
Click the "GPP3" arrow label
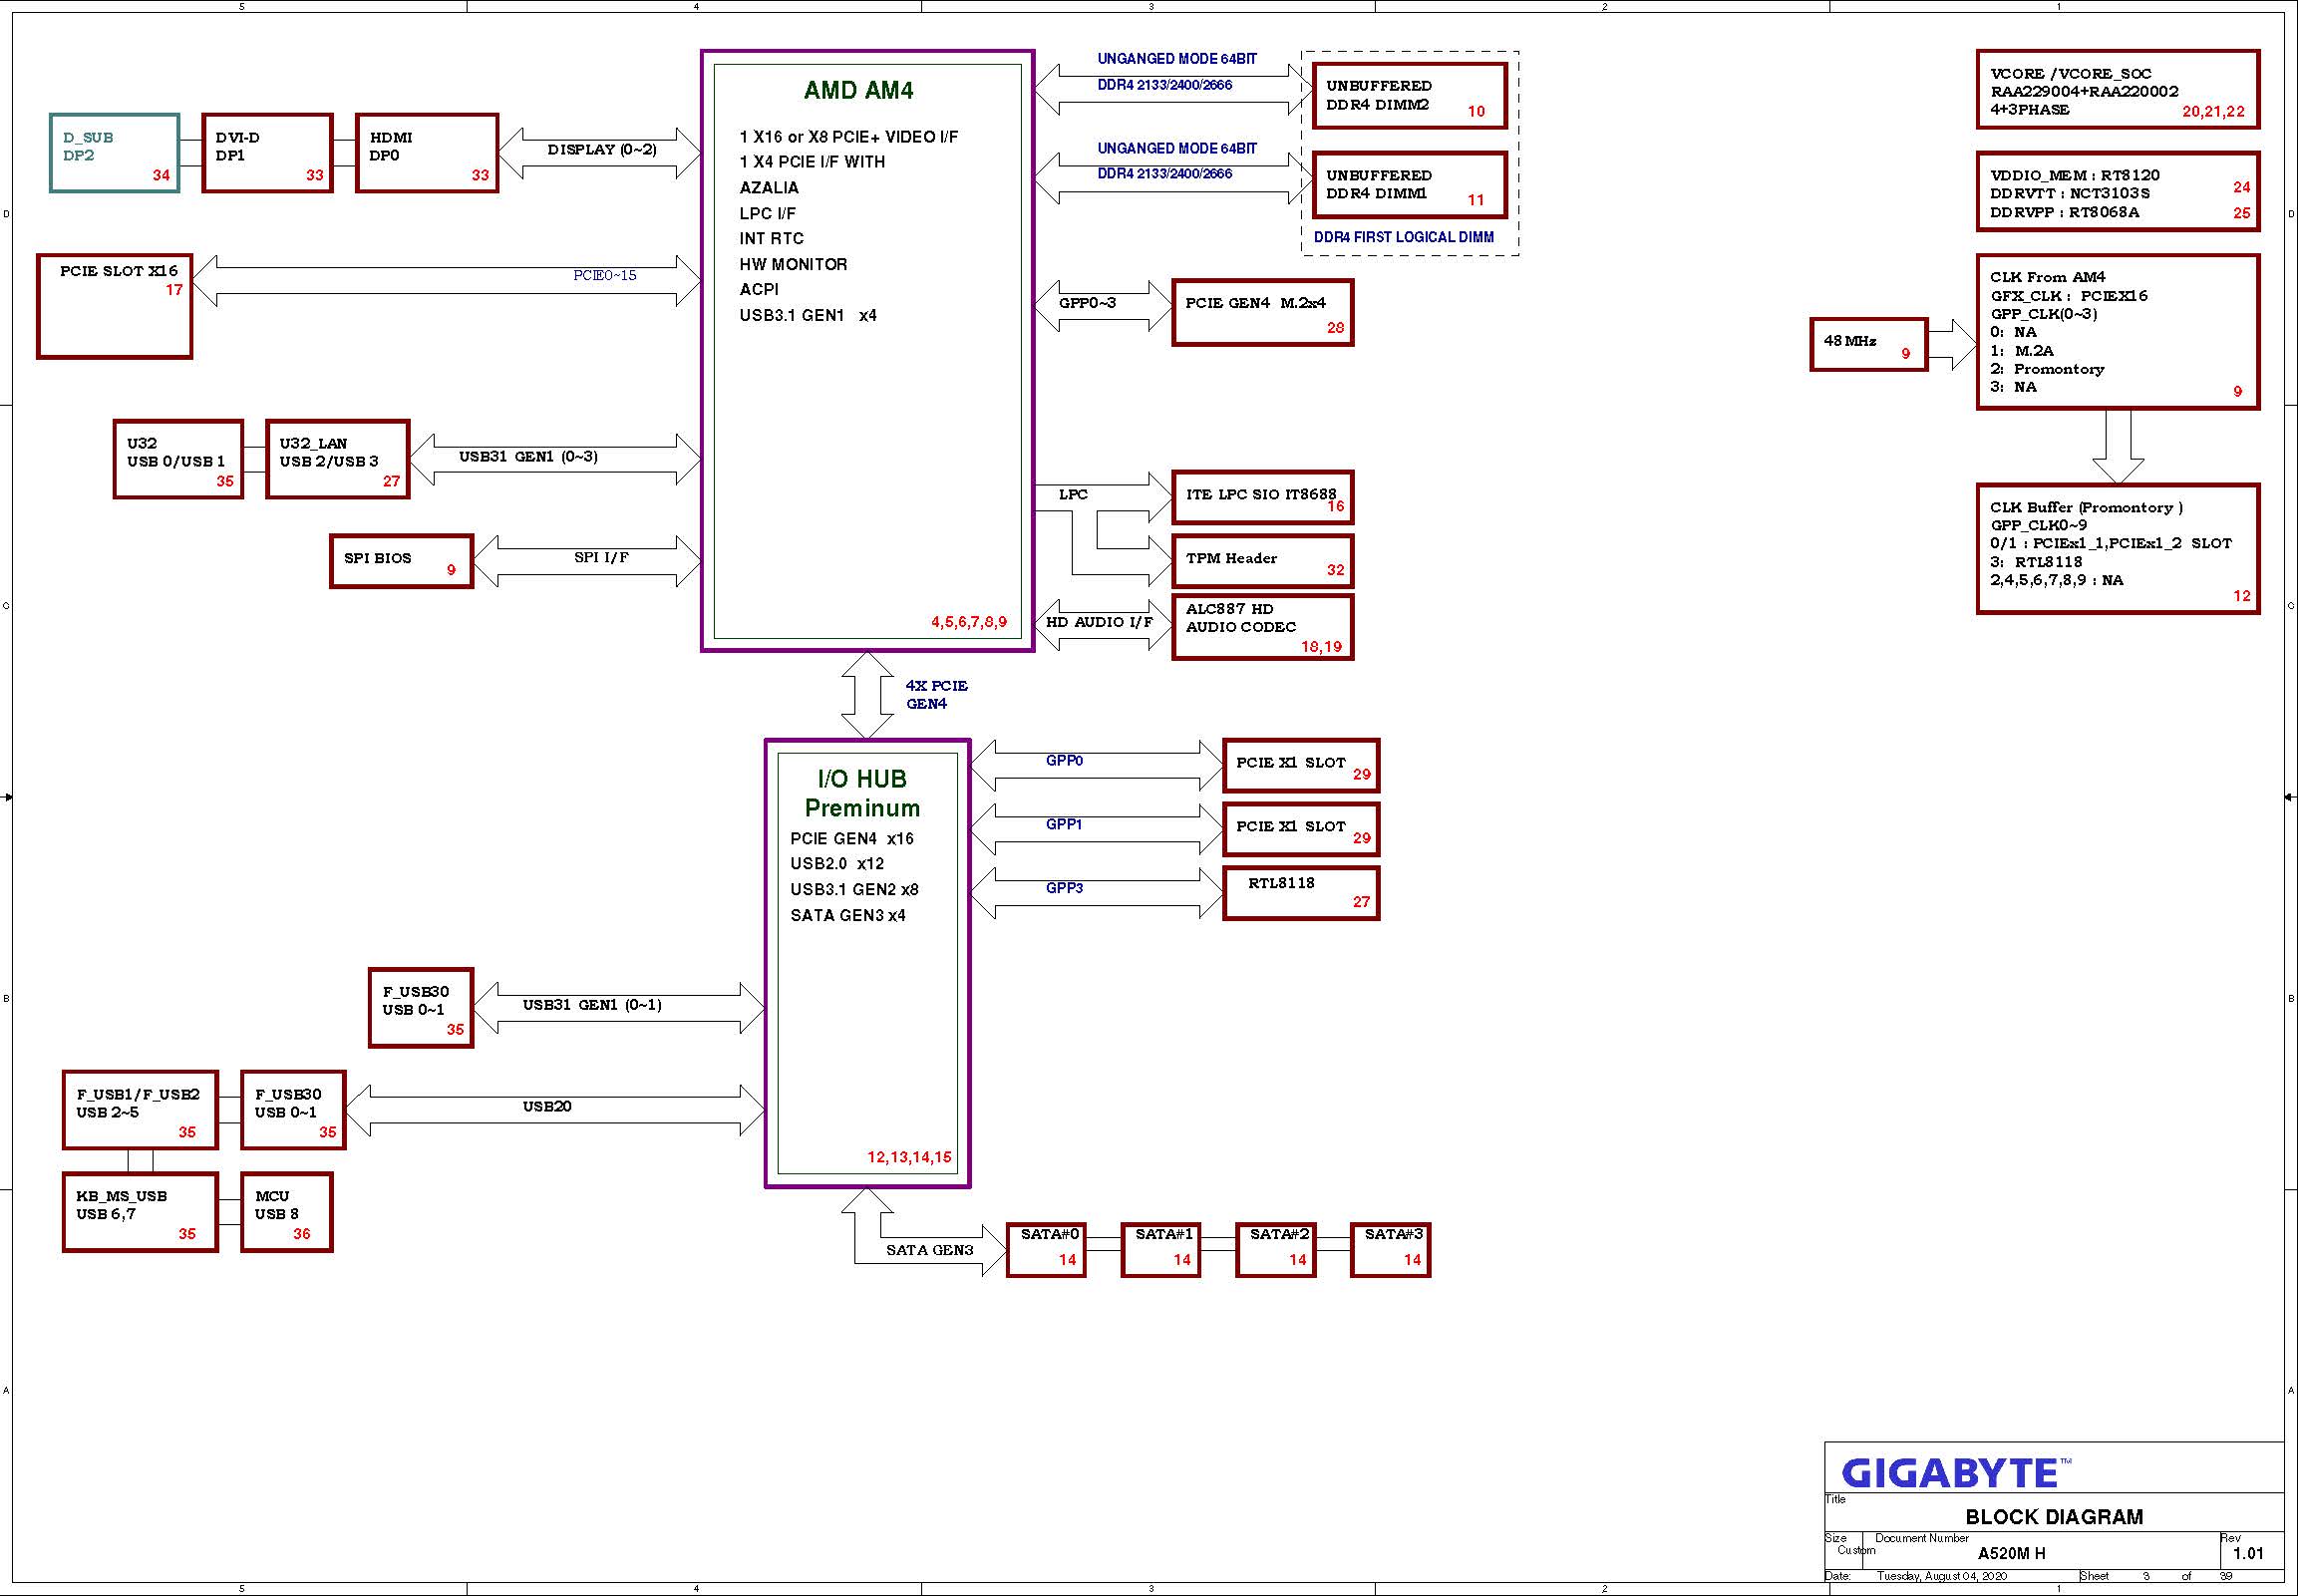tap(1064, 888)
